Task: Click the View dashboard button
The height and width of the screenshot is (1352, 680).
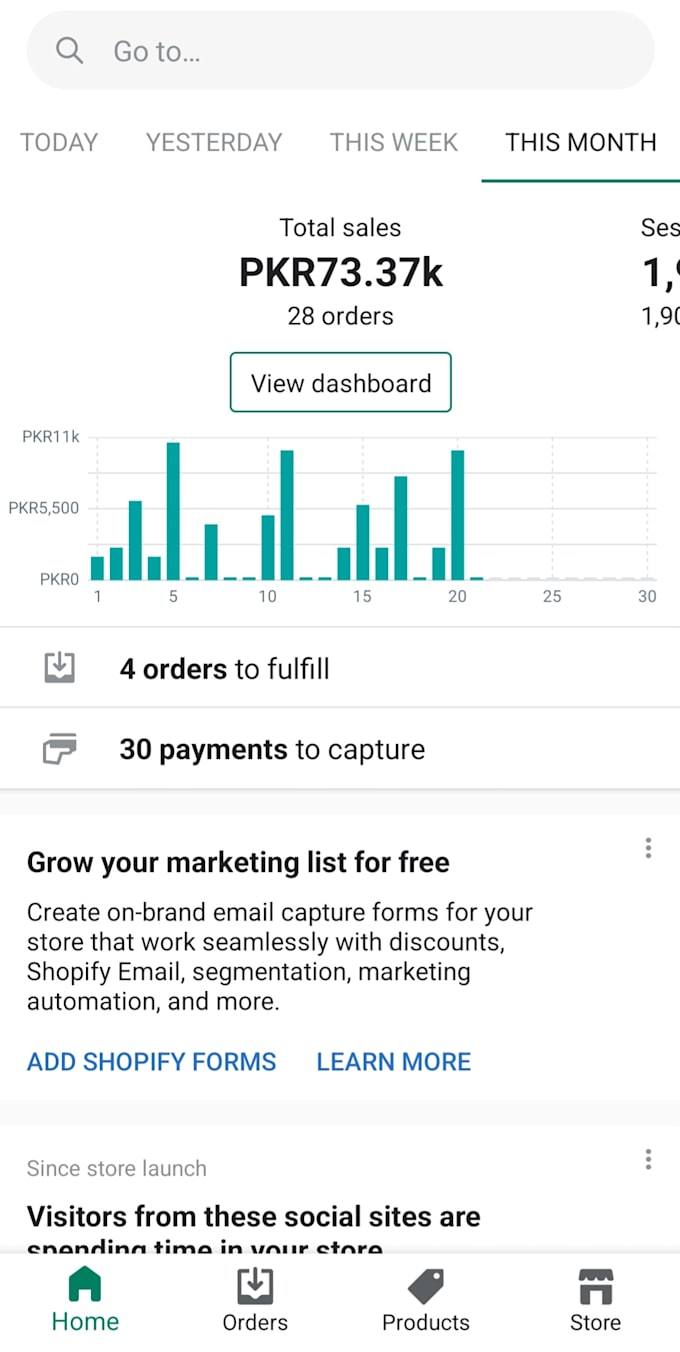Action: click(x=340, y=383)
